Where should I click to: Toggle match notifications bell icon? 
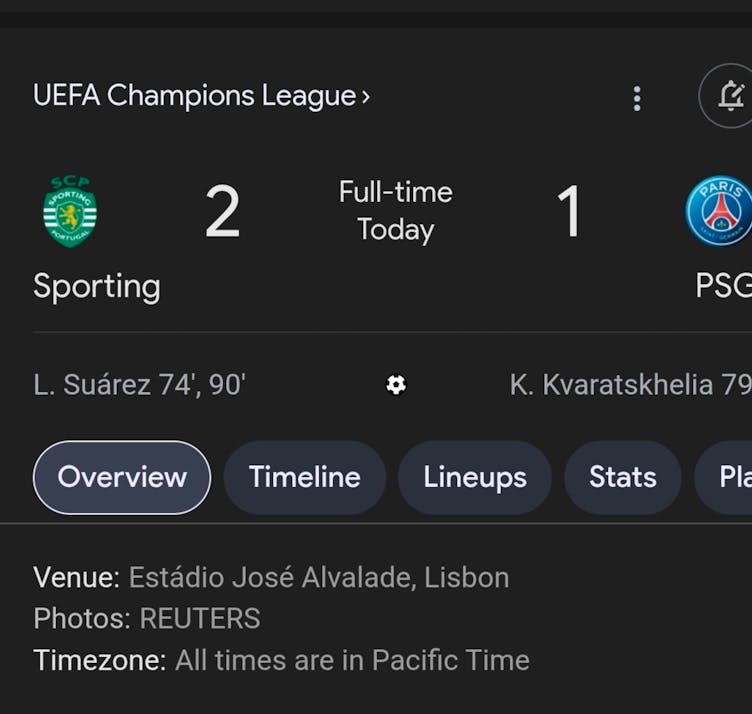pyautogui.click(x=730, y=96)
